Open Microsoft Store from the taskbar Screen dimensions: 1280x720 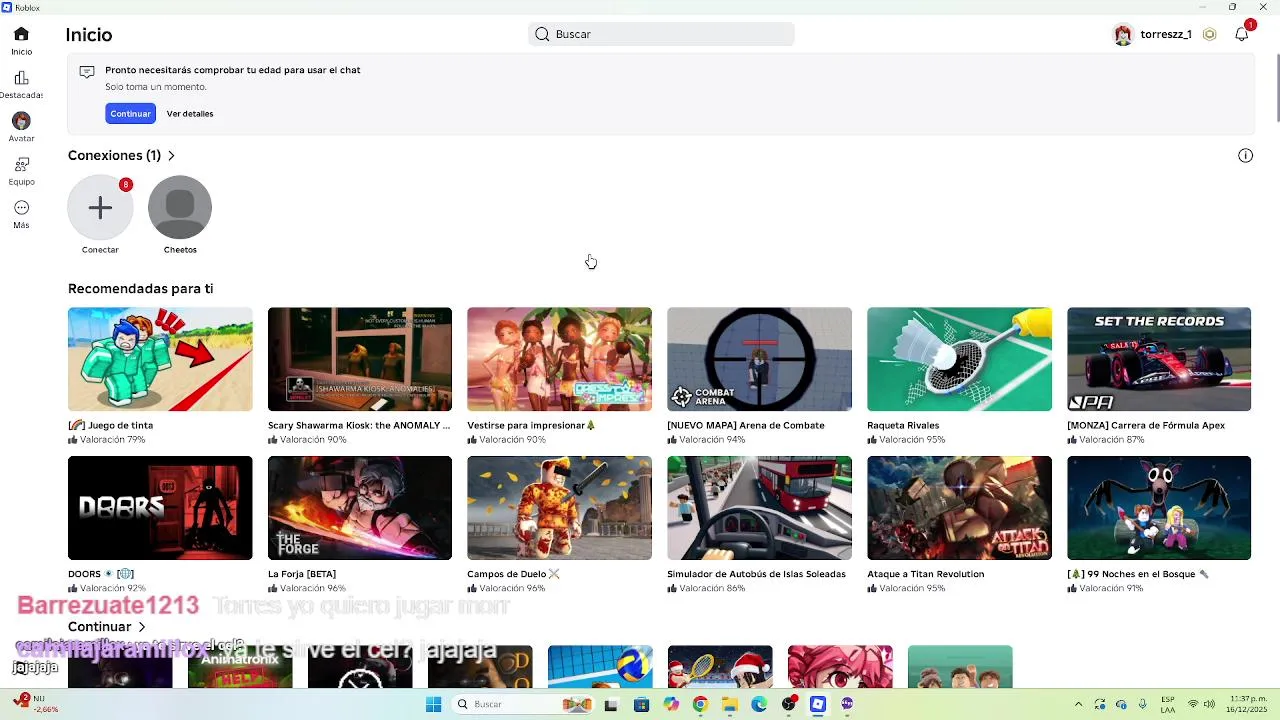pyautogui.click(x=642, y=704)
